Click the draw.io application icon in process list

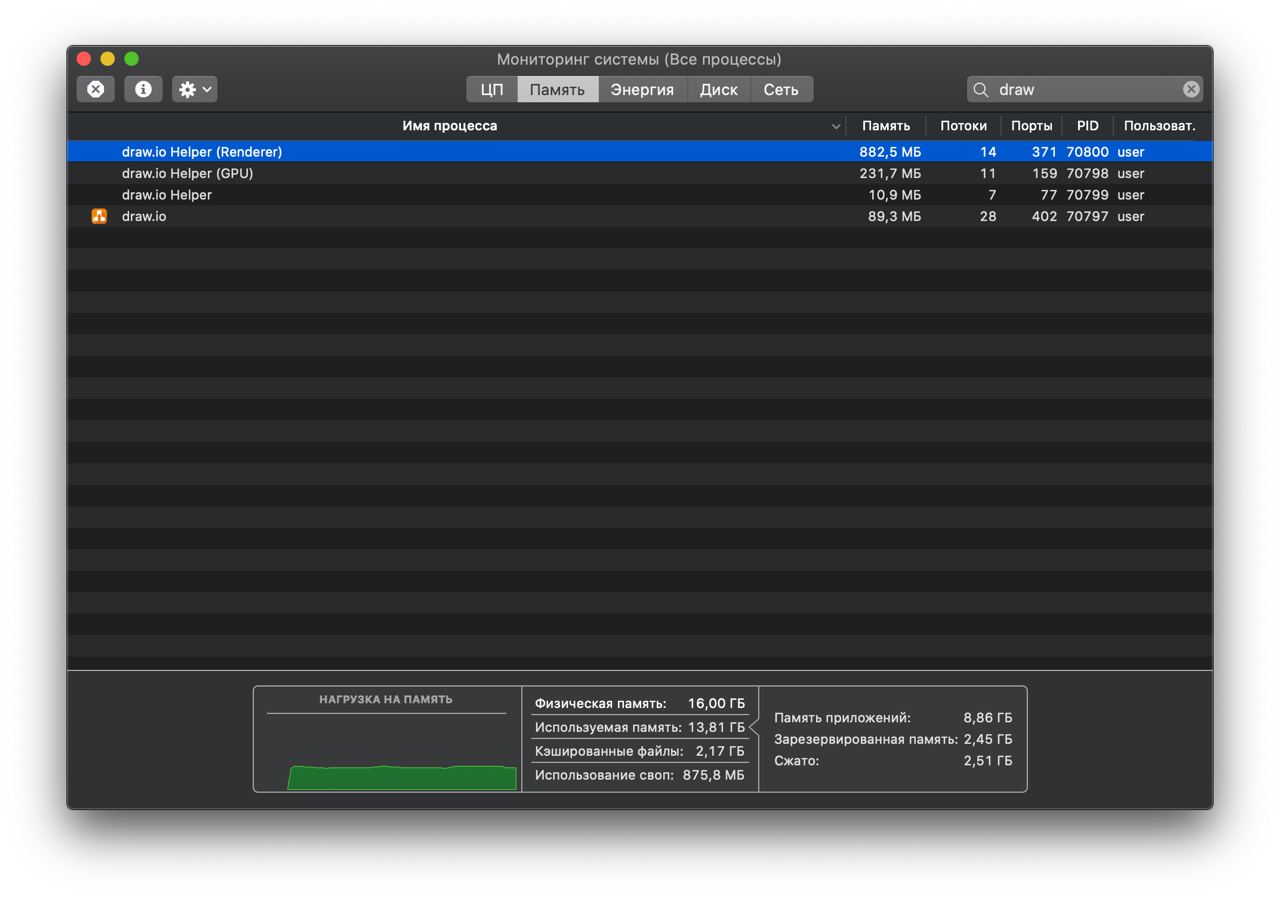[99, 216]
